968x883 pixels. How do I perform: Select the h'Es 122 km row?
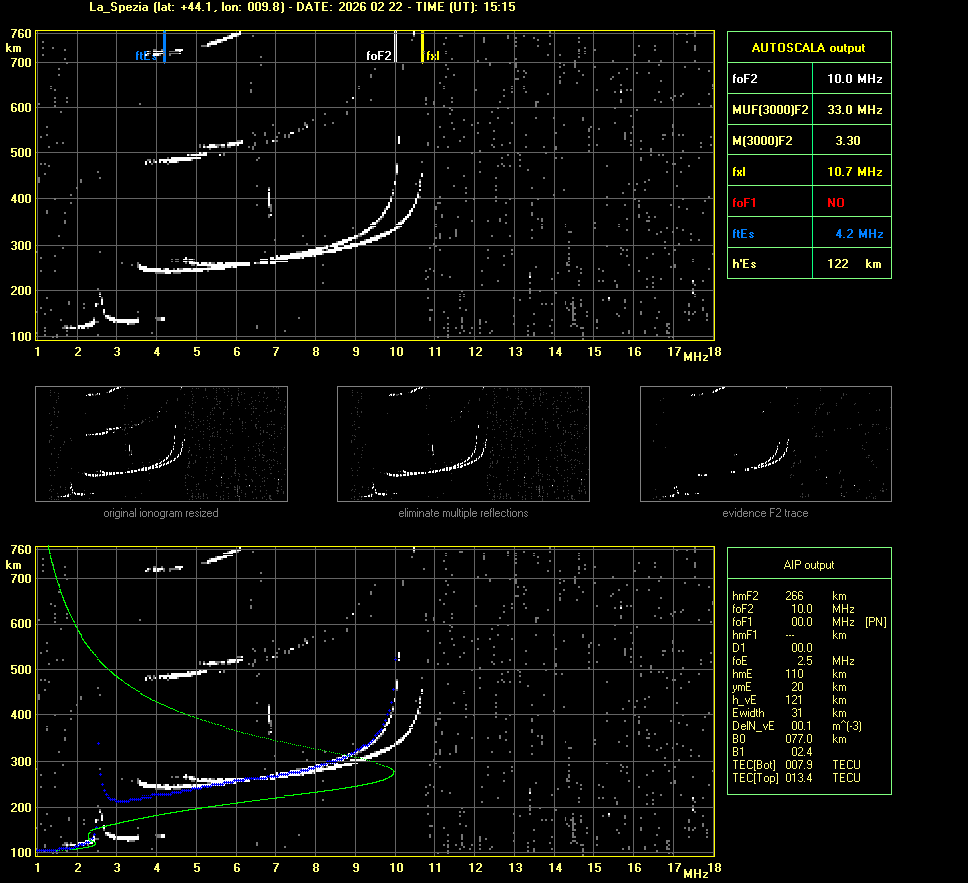808,264
